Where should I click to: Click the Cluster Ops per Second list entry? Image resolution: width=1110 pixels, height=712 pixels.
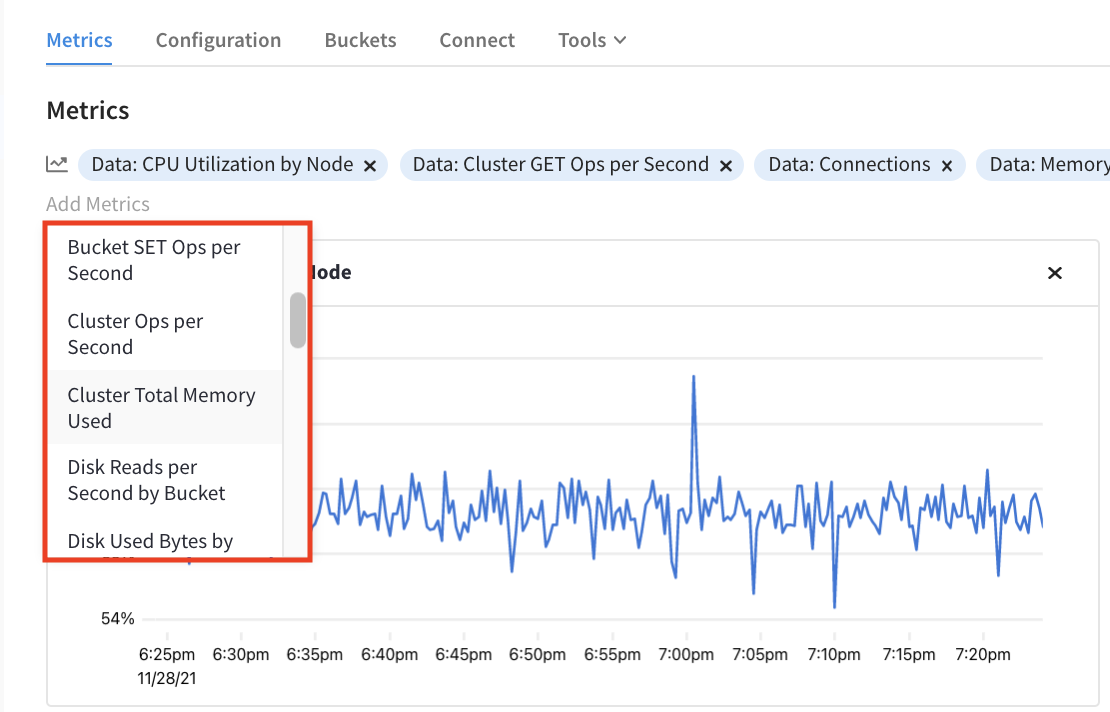point(135,334)
